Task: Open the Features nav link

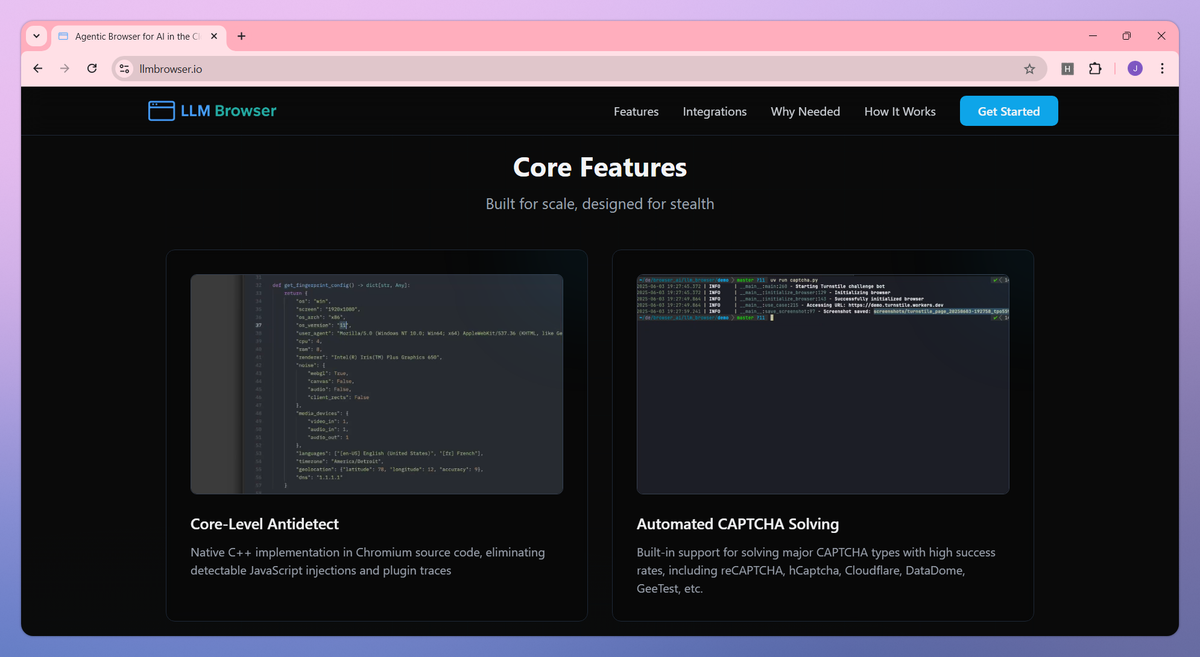Action: tap(636, 111)
